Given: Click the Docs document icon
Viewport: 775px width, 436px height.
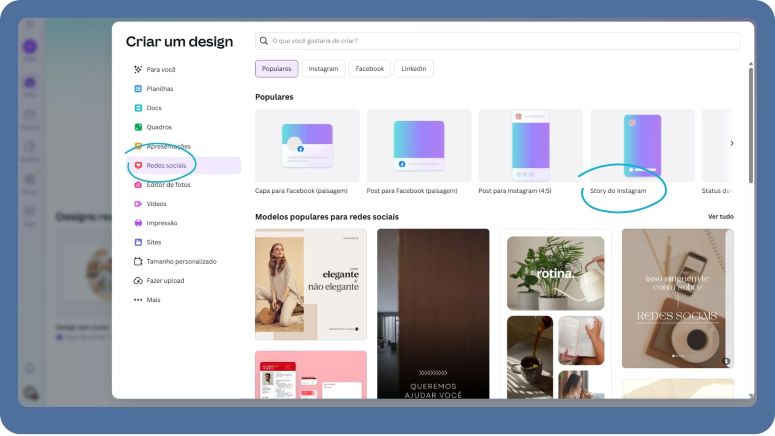Looking at the screenshot, I should (x=138, y=108).
